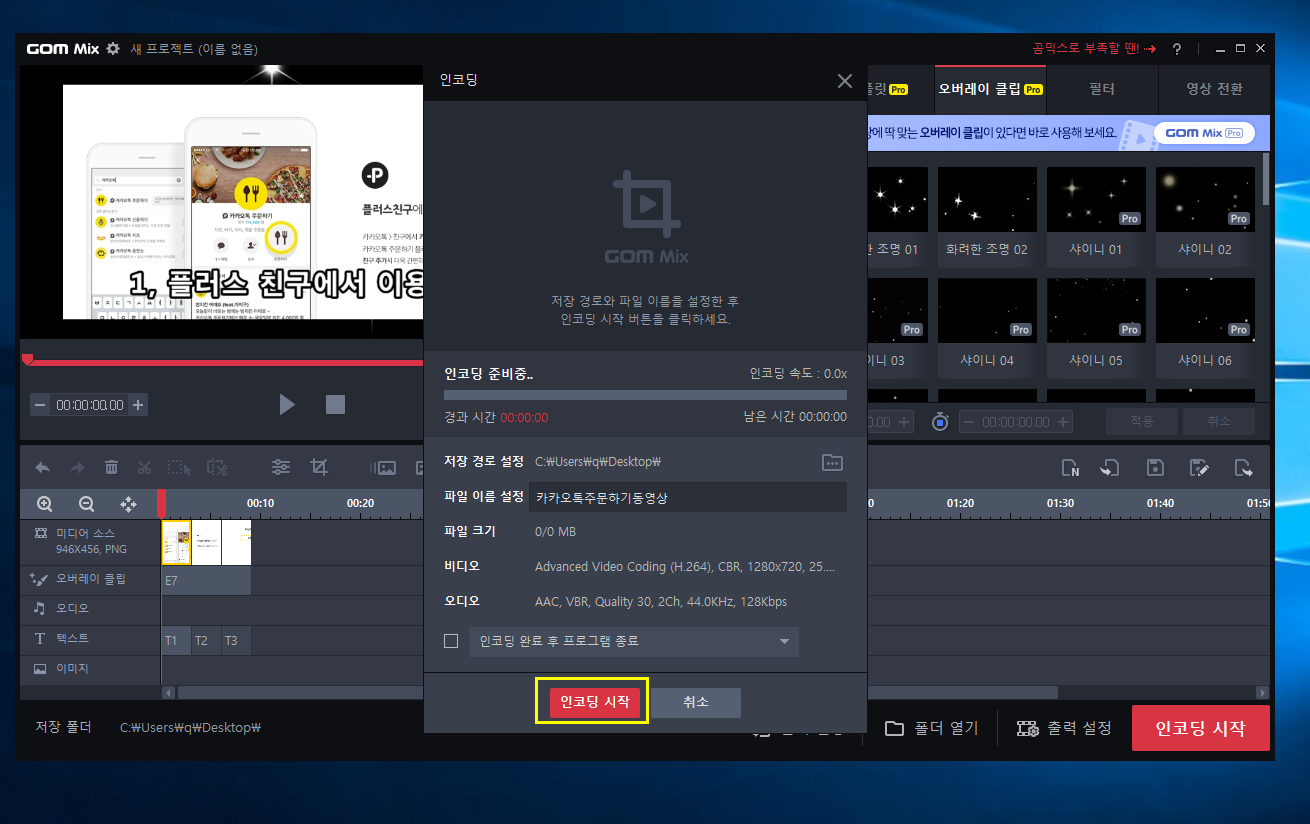
Task: Click the image fade-in icon
Action: [383, 467]
